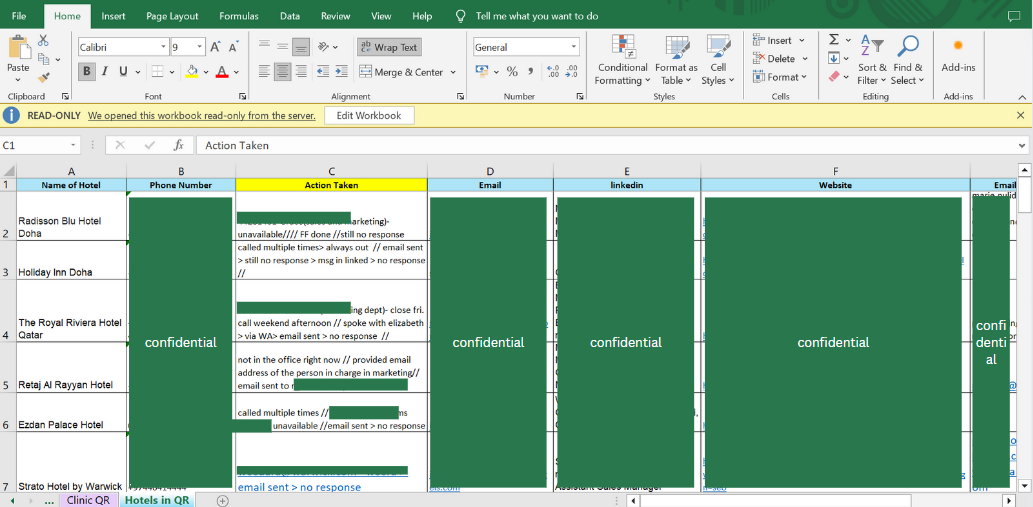1033x507 pixels.
Task: Click the AutoSum sigma icon
Action: 833,40
